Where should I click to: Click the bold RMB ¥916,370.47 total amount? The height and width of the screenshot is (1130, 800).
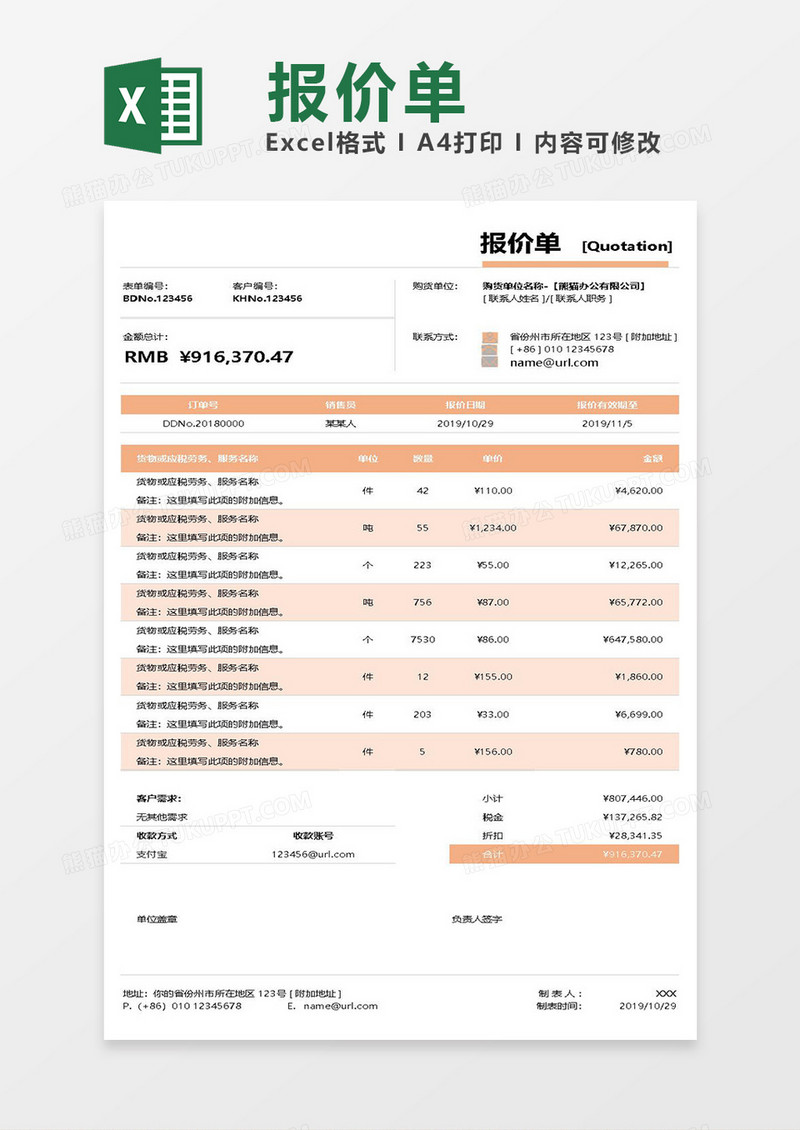[209, 357]
